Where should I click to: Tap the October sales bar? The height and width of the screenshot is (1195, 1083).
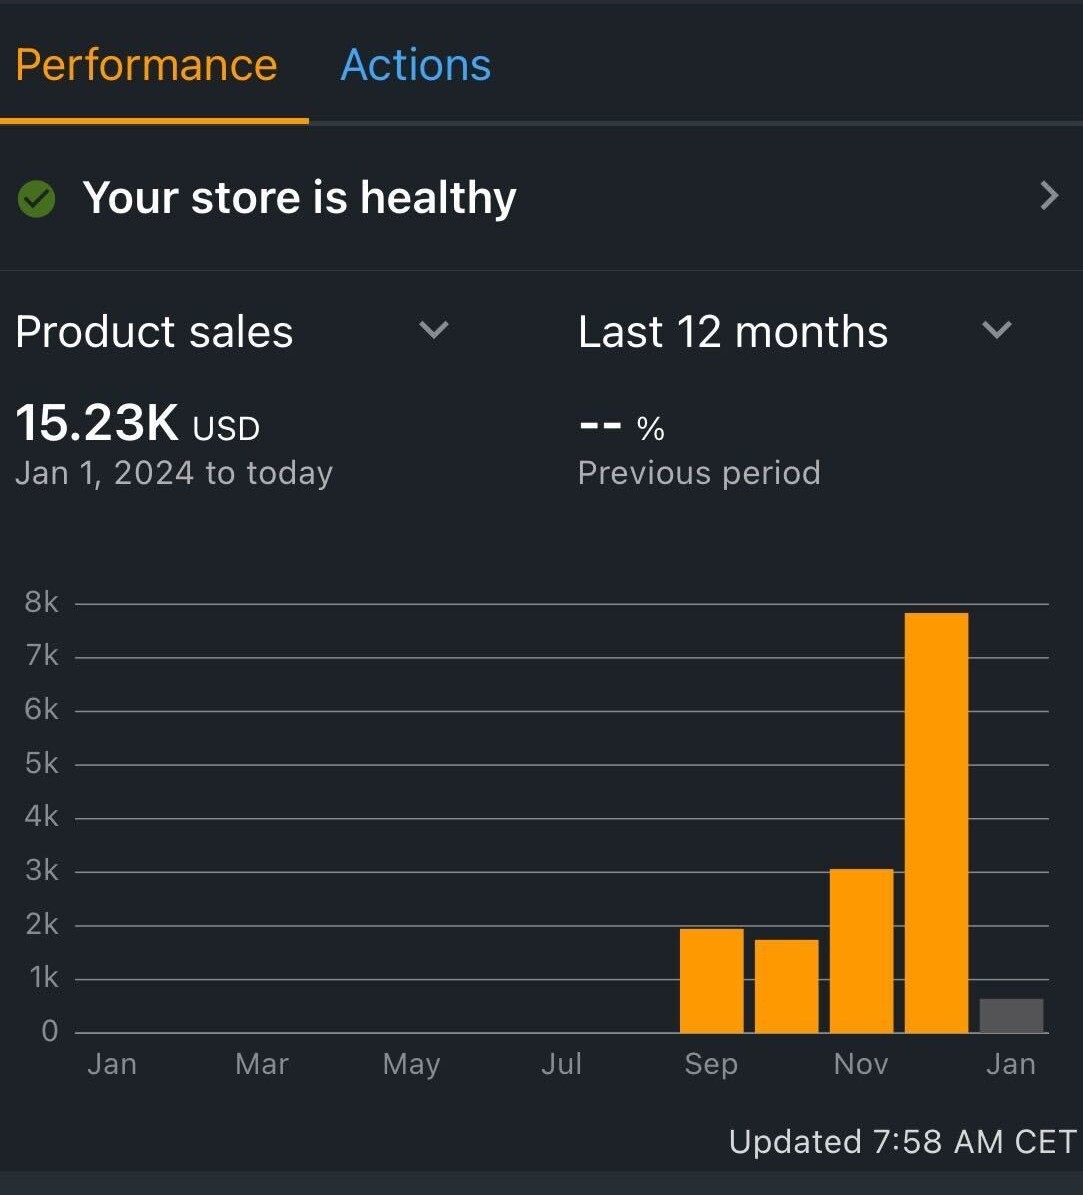click(x=786, y=986)
